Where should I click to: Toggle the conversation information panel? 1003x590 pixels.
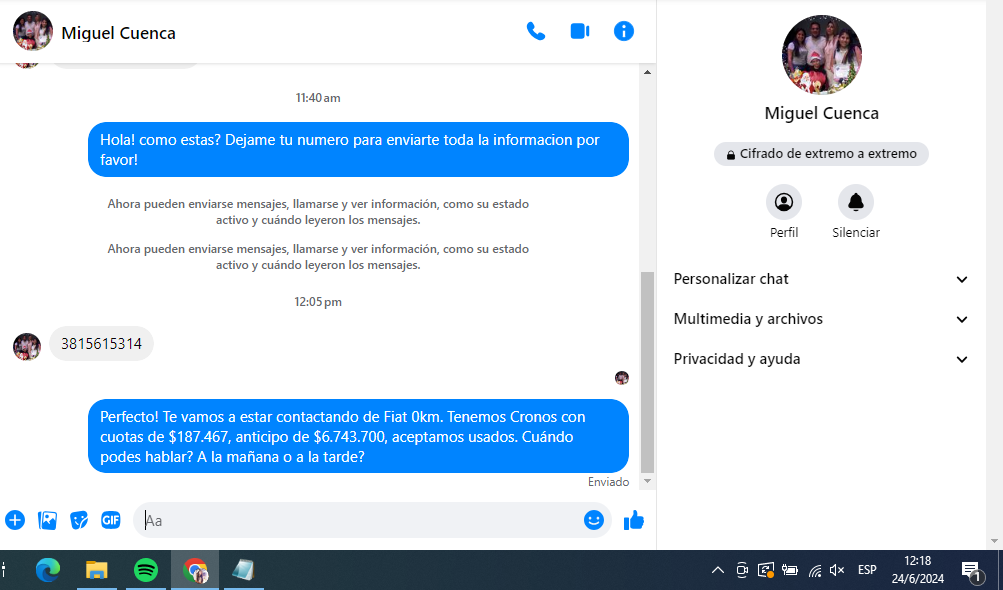pyautogui.click(x=624, y=31)
